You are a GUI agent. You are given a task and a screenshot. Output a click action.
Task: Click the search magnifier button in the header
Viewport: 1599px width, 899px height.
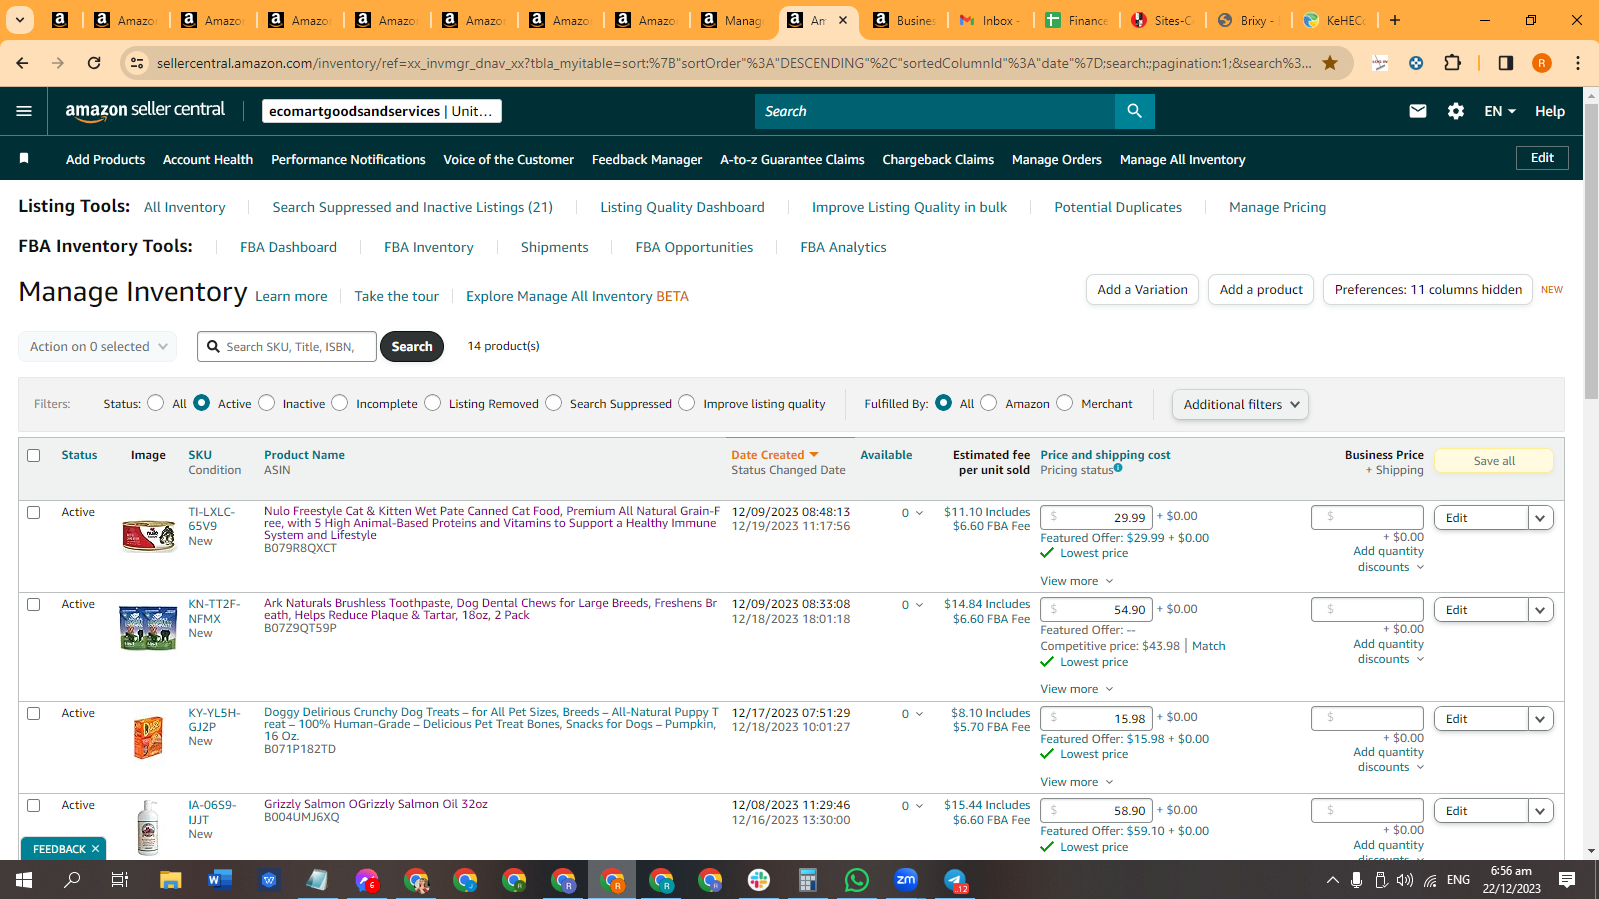click(1134, 111)
